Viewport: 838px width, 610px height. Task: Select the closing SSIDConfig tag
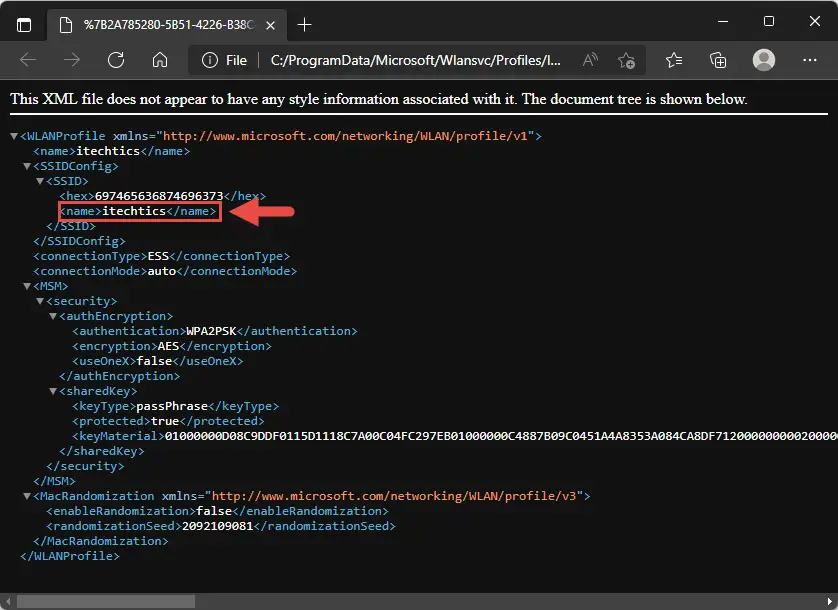pyautogui.click(x=79, y=241)
